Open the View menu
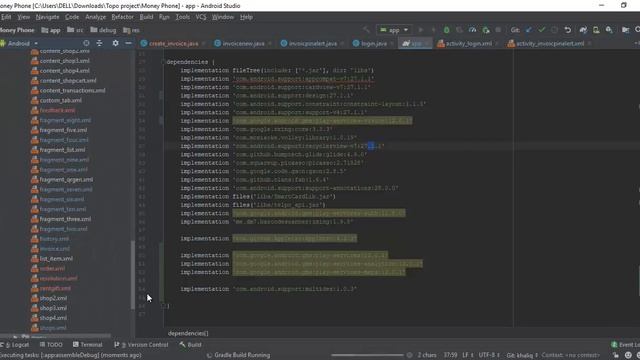 click(23, 17)
